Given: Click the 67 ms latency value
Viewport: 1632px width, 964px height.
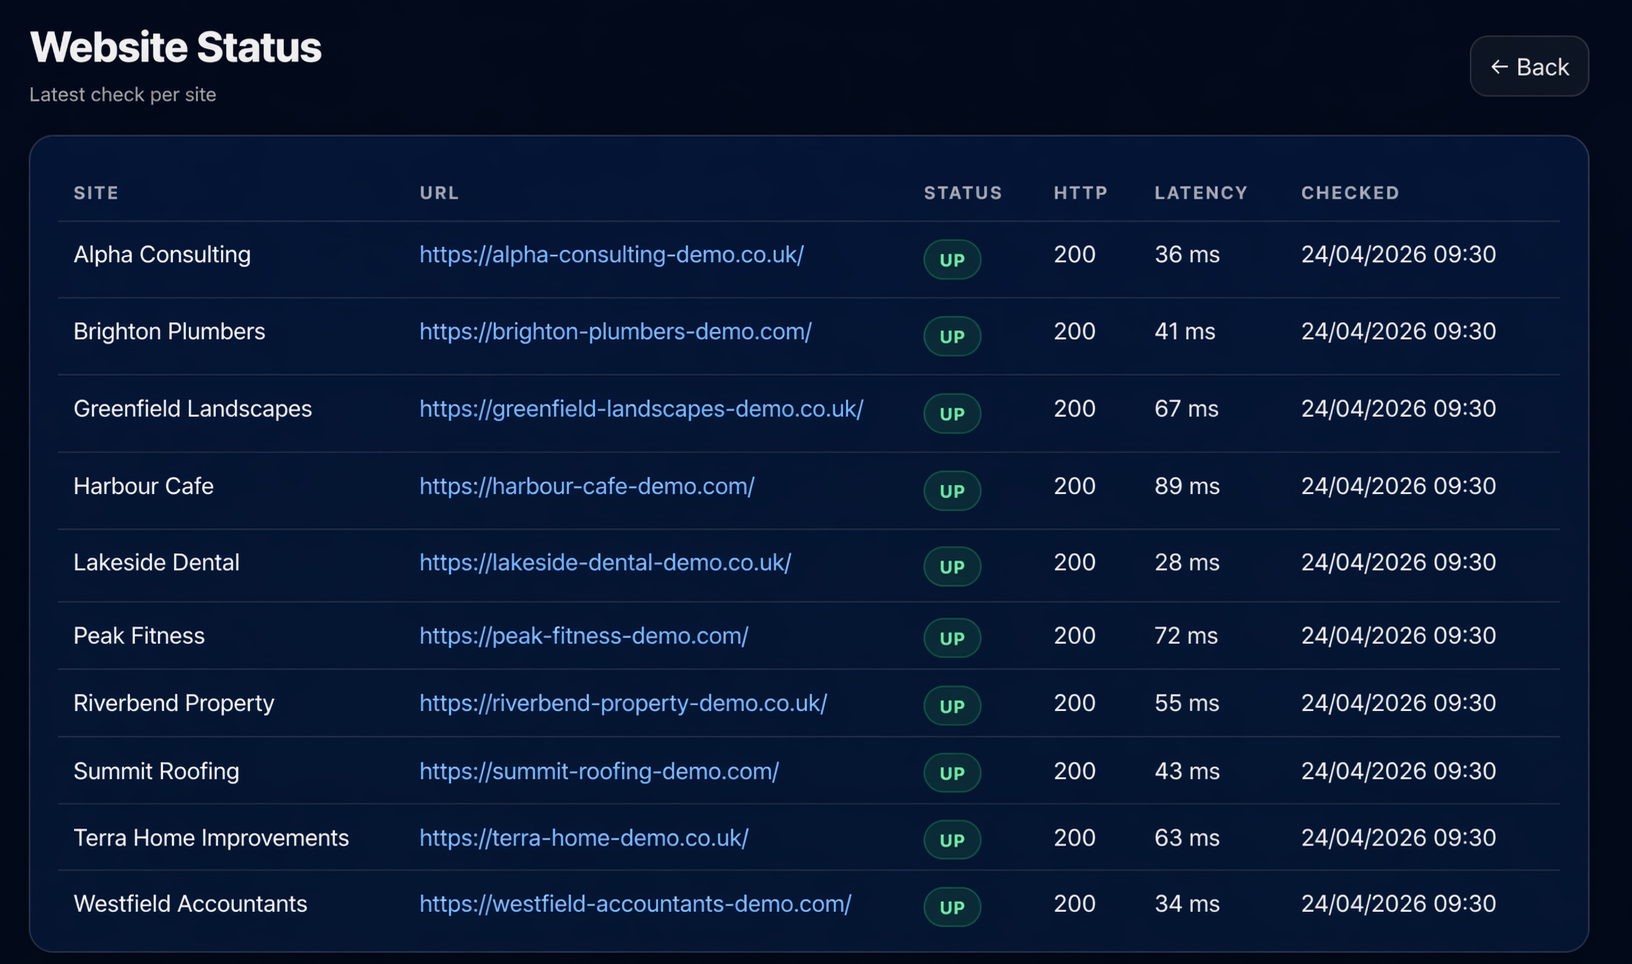Looking at the screenshot, I should click(1187, 409).
